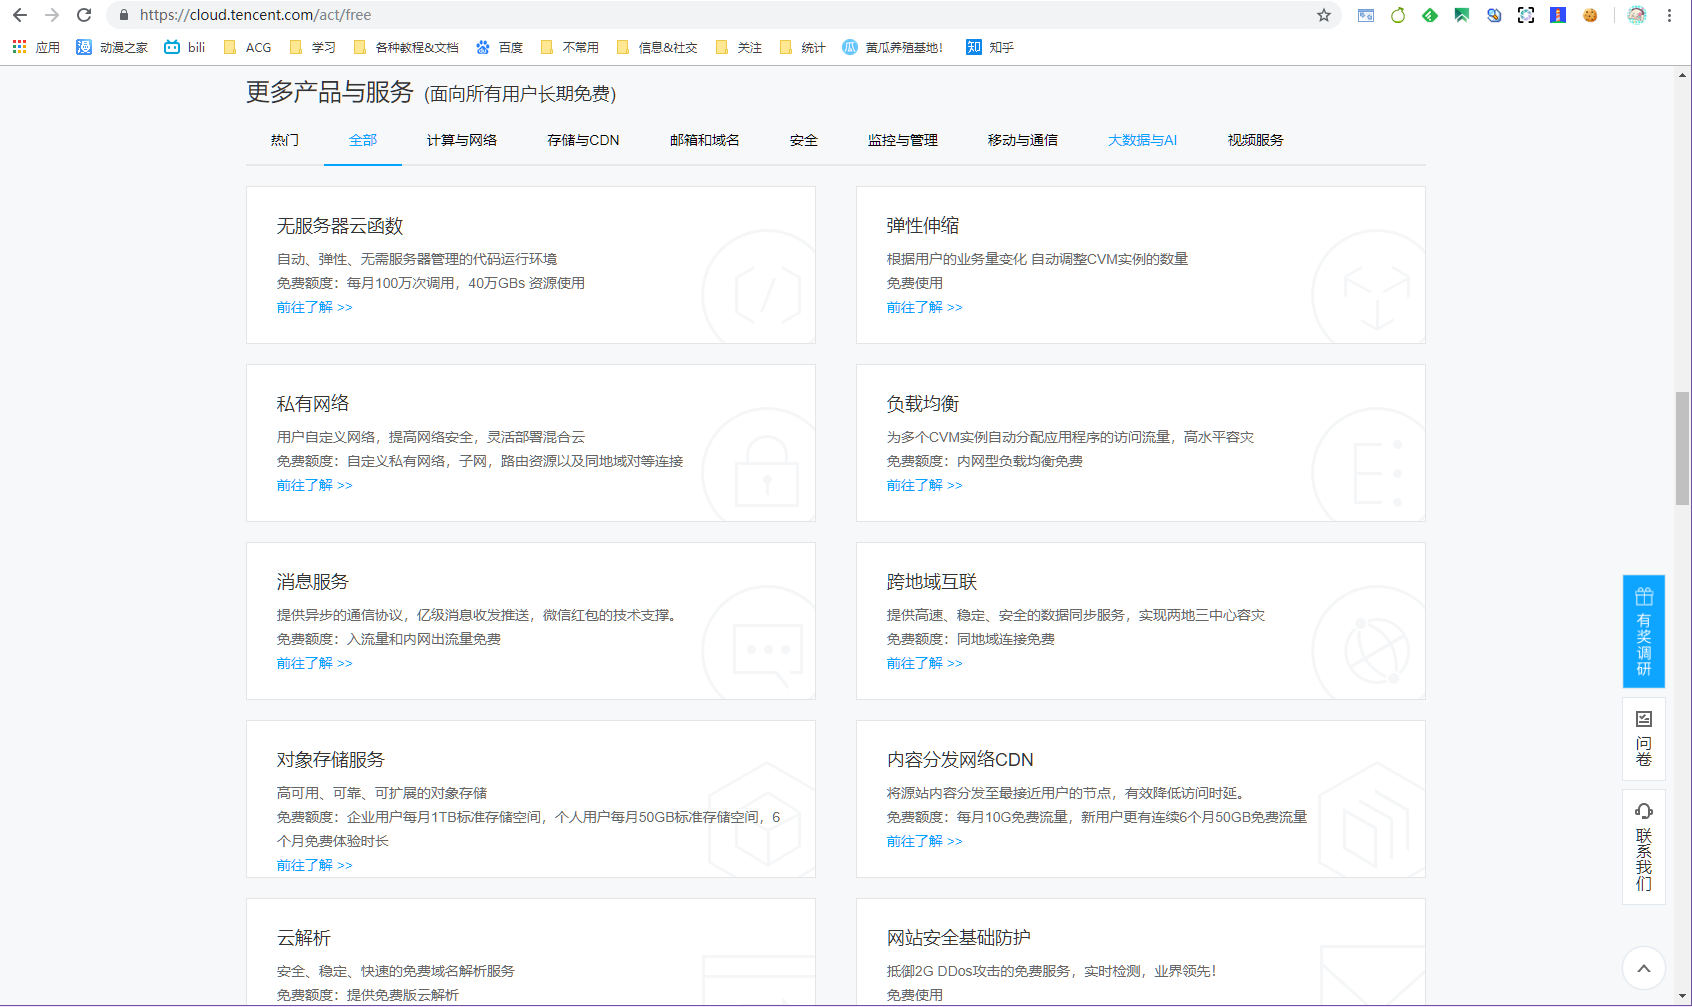Click 前往了解 under 无服务器云函数
The width and height of the screenshot is (1692, 1007).
click(315, 307)
